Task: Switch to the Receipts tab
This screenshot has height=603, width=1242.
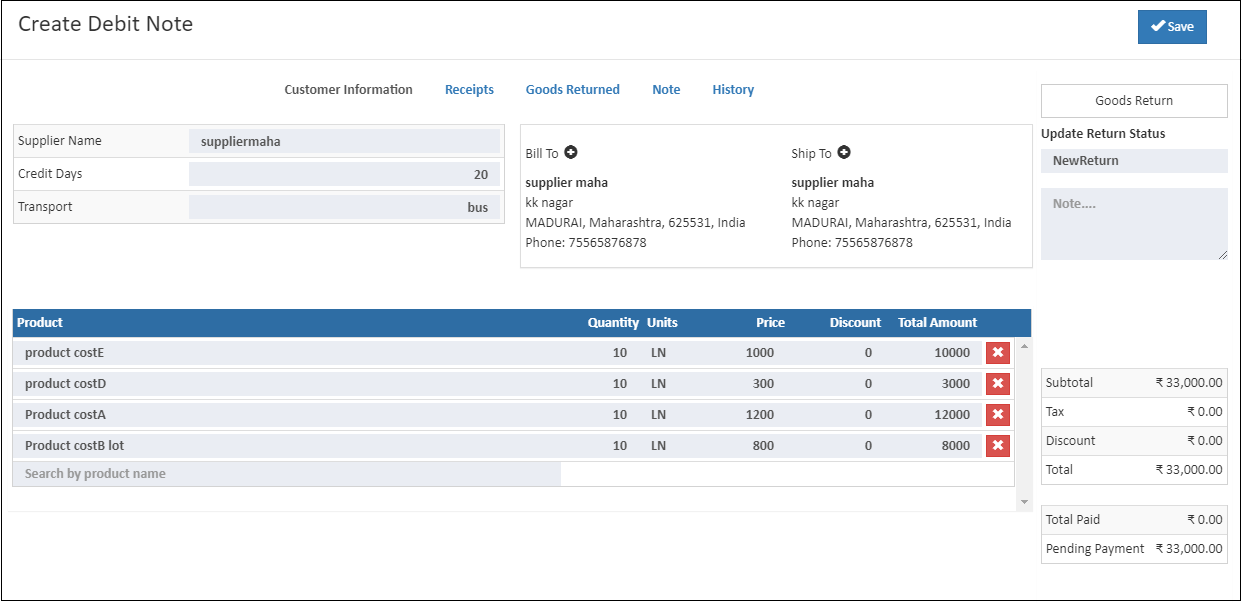Action: tap(469, 89)
